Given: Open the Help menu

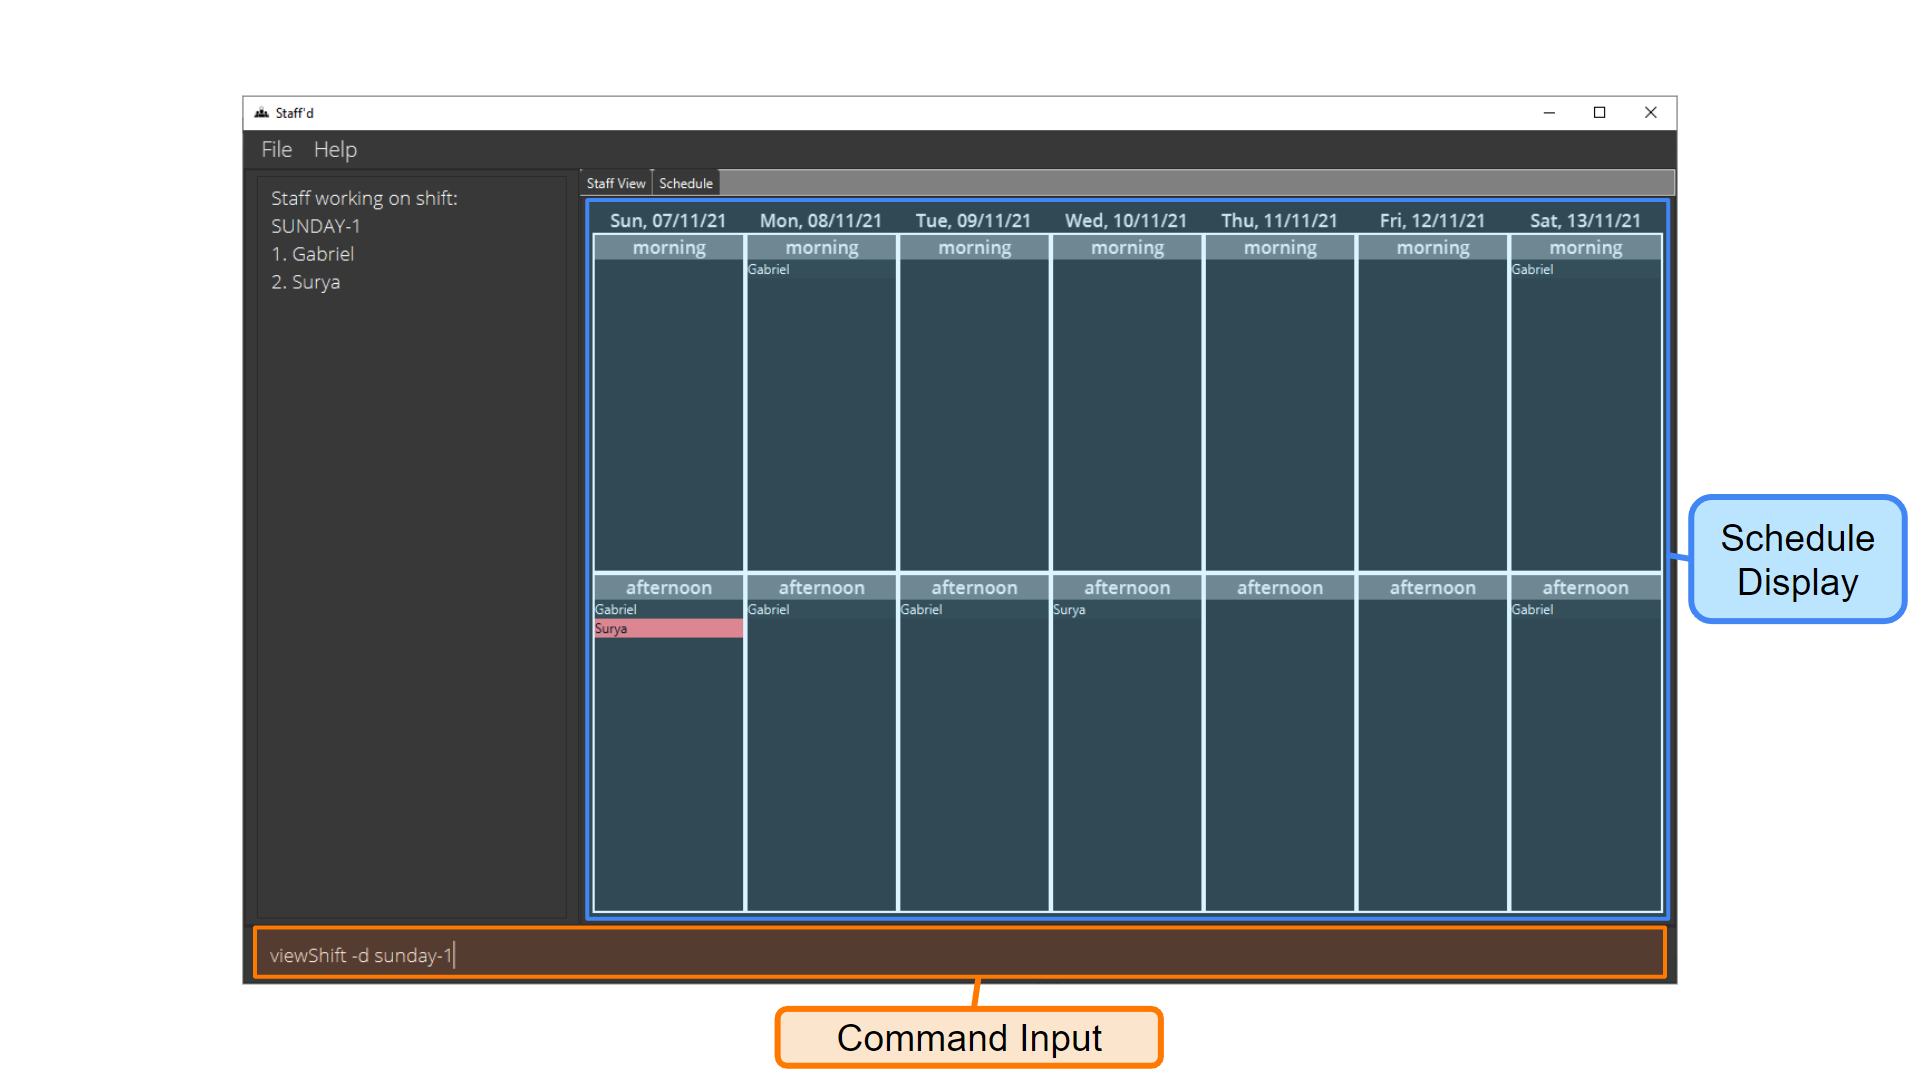Looking at the screenshot, I should coord(335,150).
